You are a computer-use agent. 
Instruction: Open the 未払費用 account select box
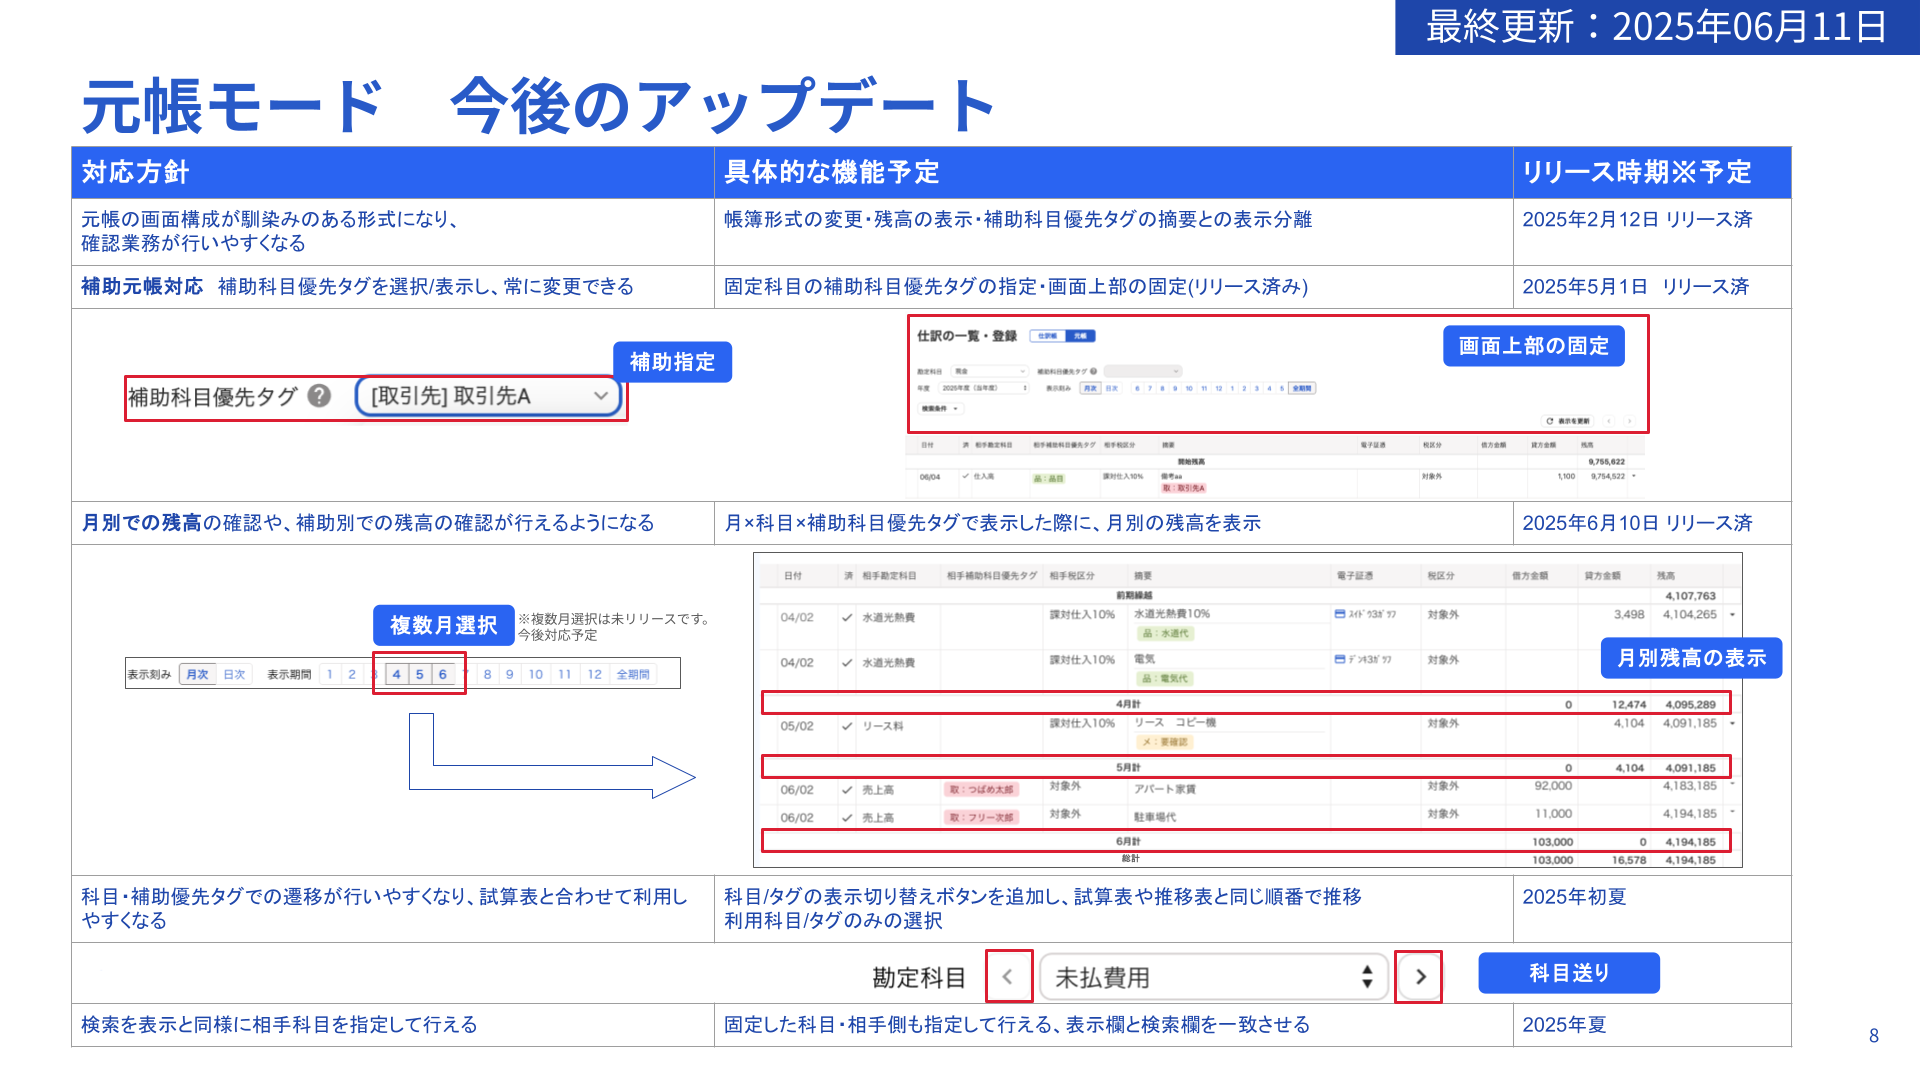[x=1213, y=977]
